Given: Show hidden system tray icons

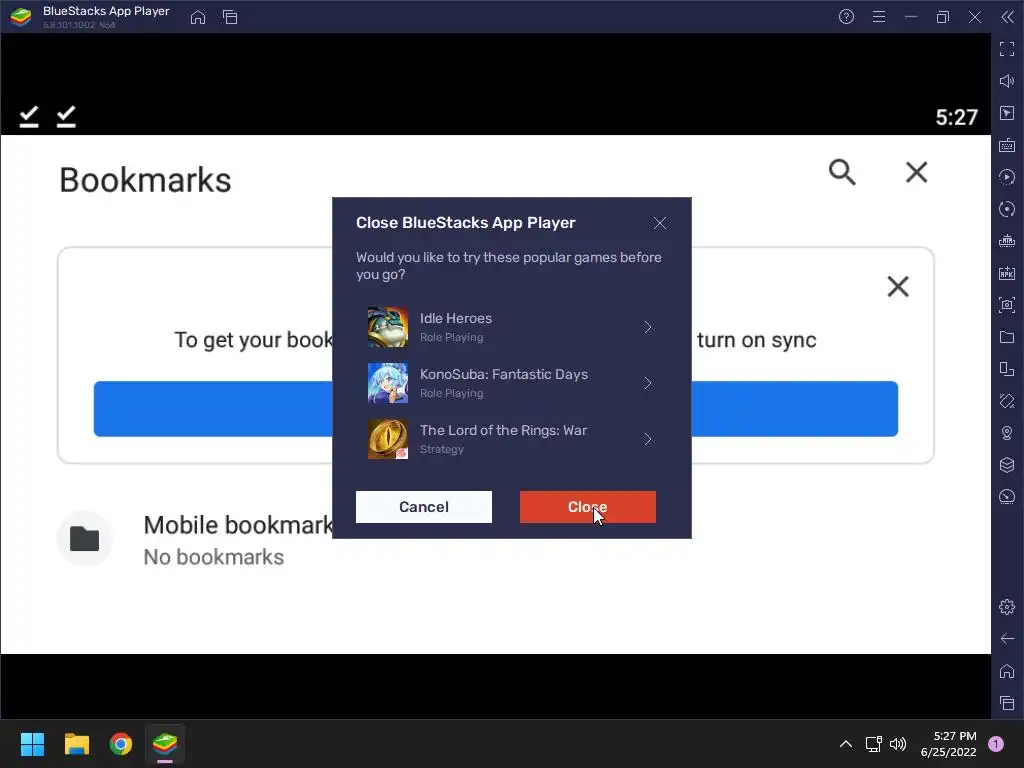Looking at the screenshot, I should (x=846, y=744).
